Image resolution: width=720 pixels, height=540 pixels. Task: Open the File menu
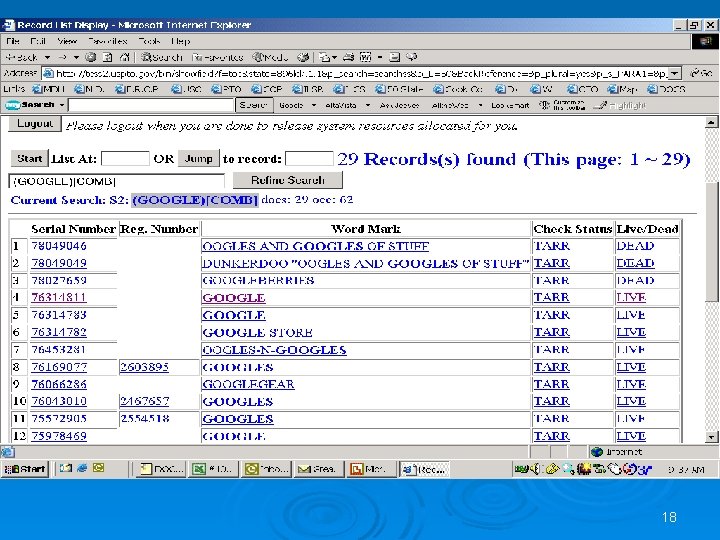click(13, 41)
